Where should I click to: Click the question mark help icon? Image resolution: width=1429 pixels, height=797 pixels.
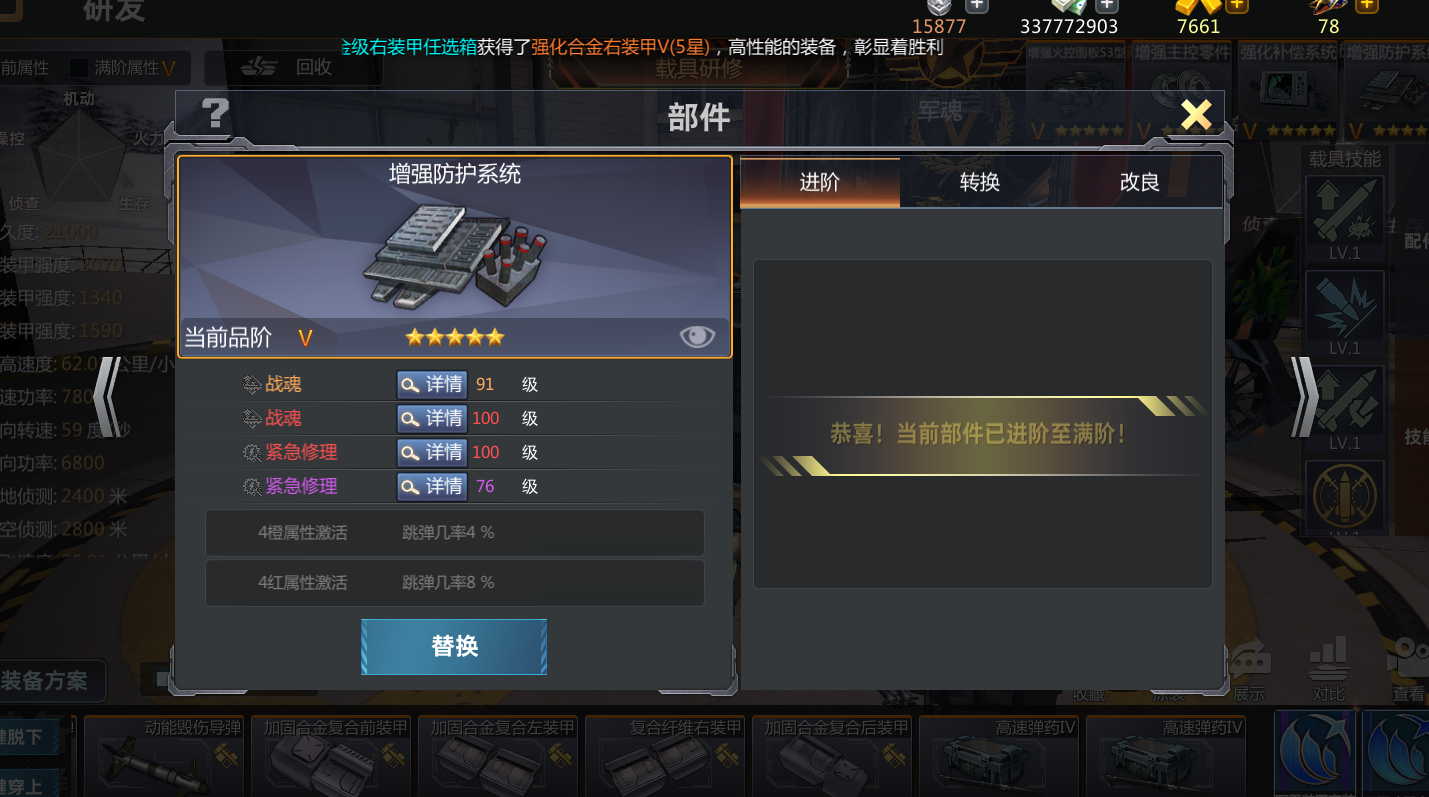coord(215,114)
